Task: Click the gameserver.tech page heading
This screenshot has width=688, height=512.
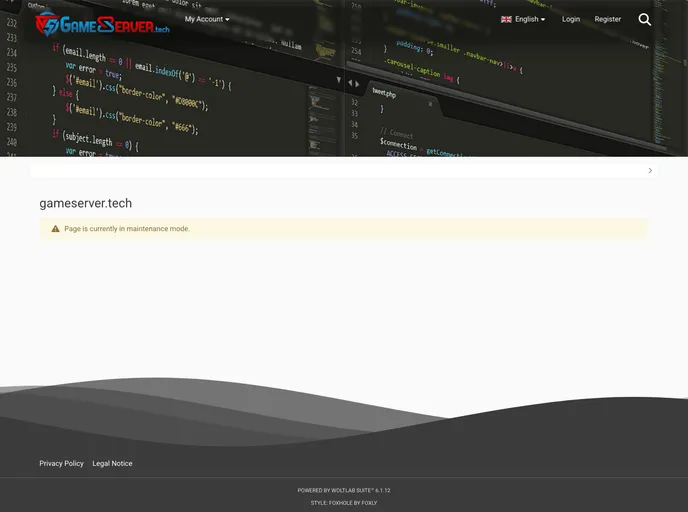Action: [86, 203]
